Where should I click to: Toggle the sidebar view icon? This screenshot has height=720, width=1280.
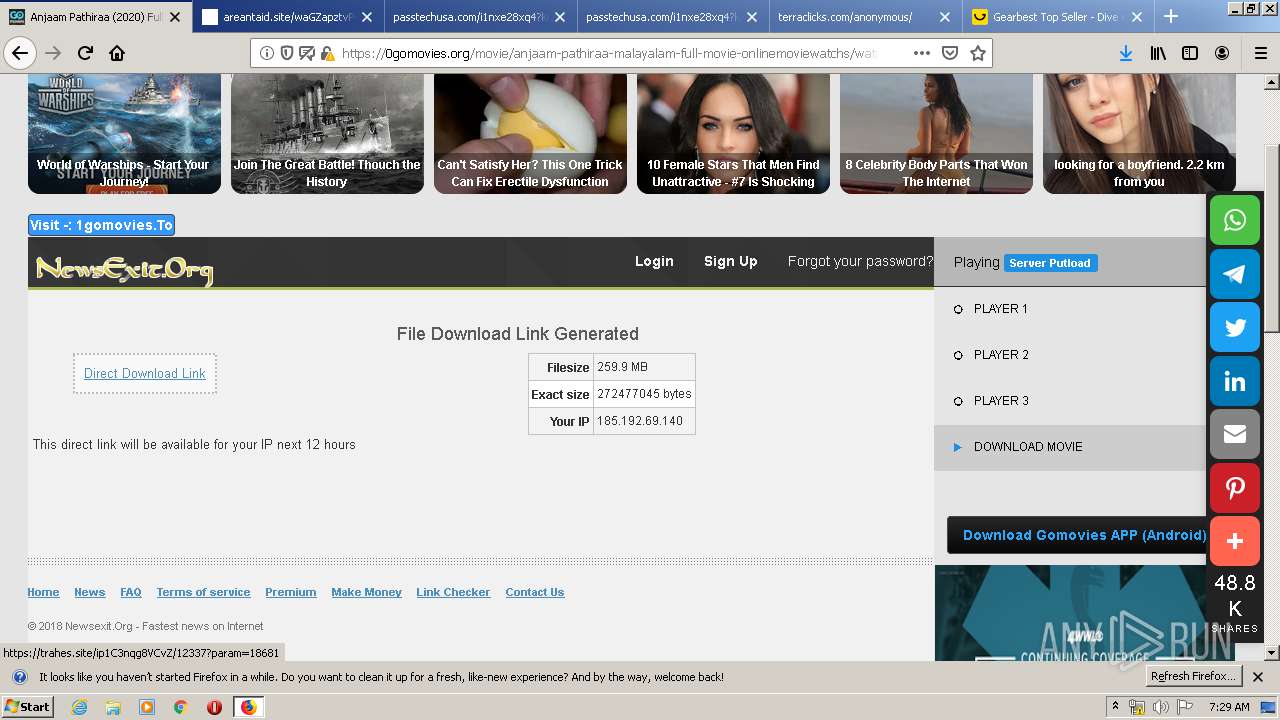[x=1190, y=53]
